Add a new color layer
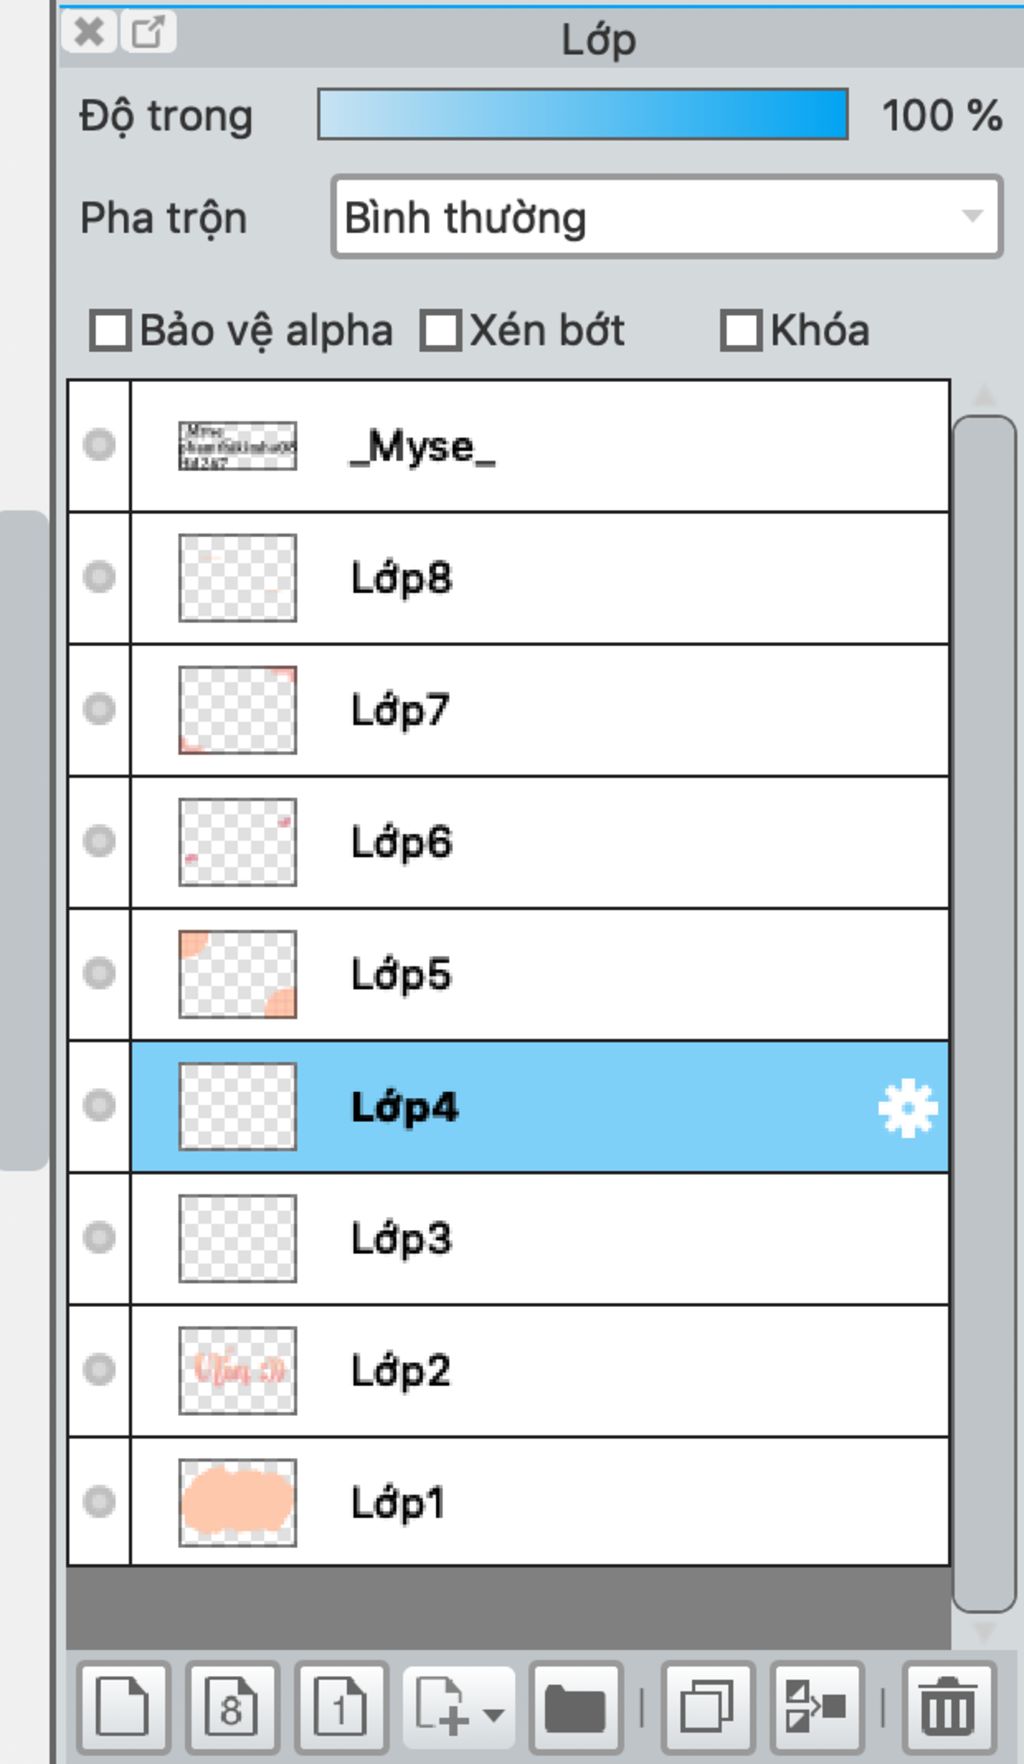 tap(122, 1707)
